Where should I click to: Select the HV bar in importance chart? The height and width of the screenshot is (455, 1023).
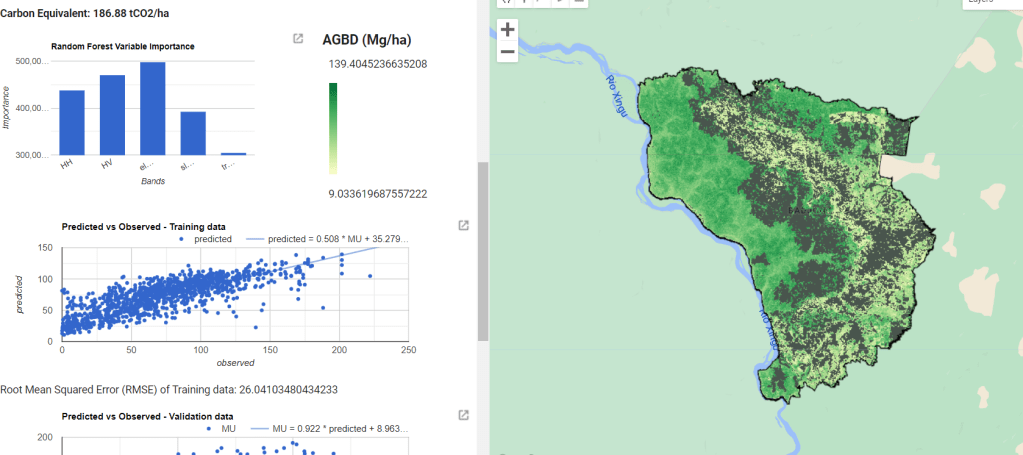tap(112, 115)
